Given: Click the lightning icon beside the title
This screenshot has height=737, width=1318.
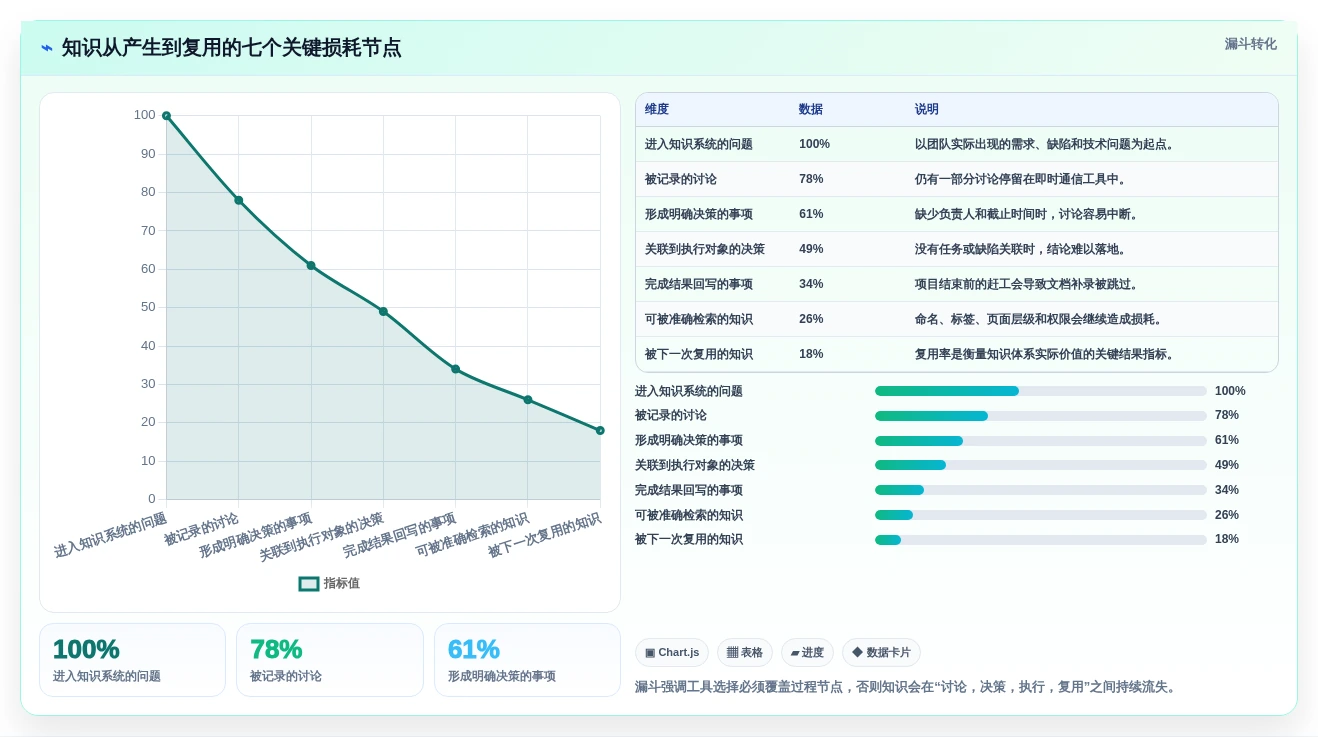Looking at the screenshot, I should point(47,48).
